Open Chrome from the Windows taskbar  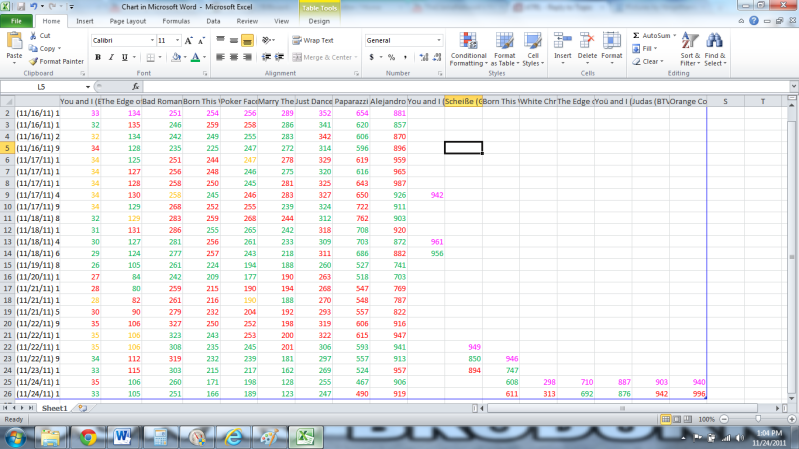[88, 436]
